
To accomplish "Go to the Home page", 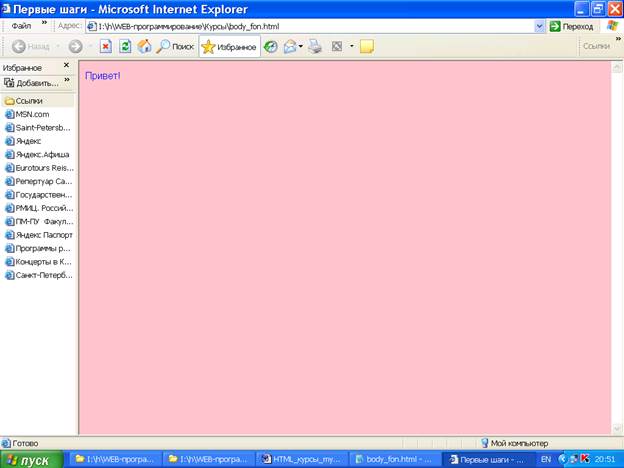I will pyautogui.click(x=144, y=47).
